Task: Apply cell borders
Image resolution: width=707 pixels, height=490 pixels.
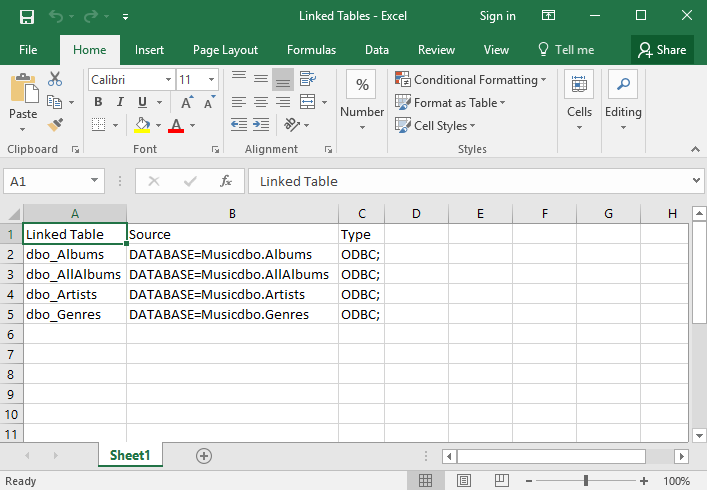Action: click(98, 125)
